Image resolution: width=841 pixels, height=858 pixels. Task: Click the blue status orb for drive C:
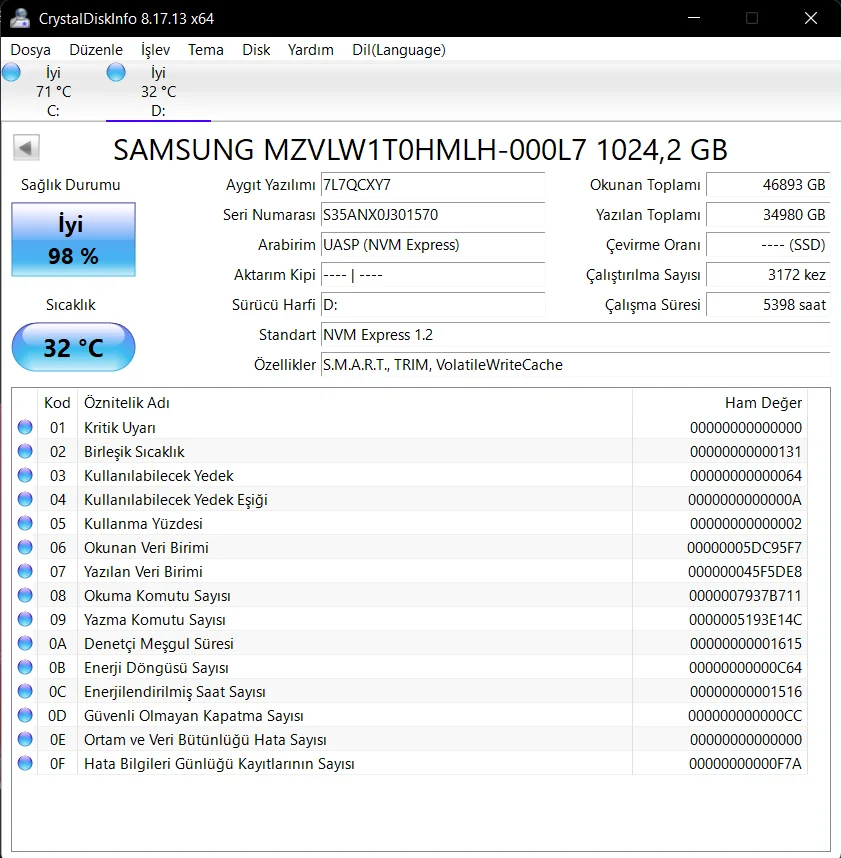pos(12,72)
